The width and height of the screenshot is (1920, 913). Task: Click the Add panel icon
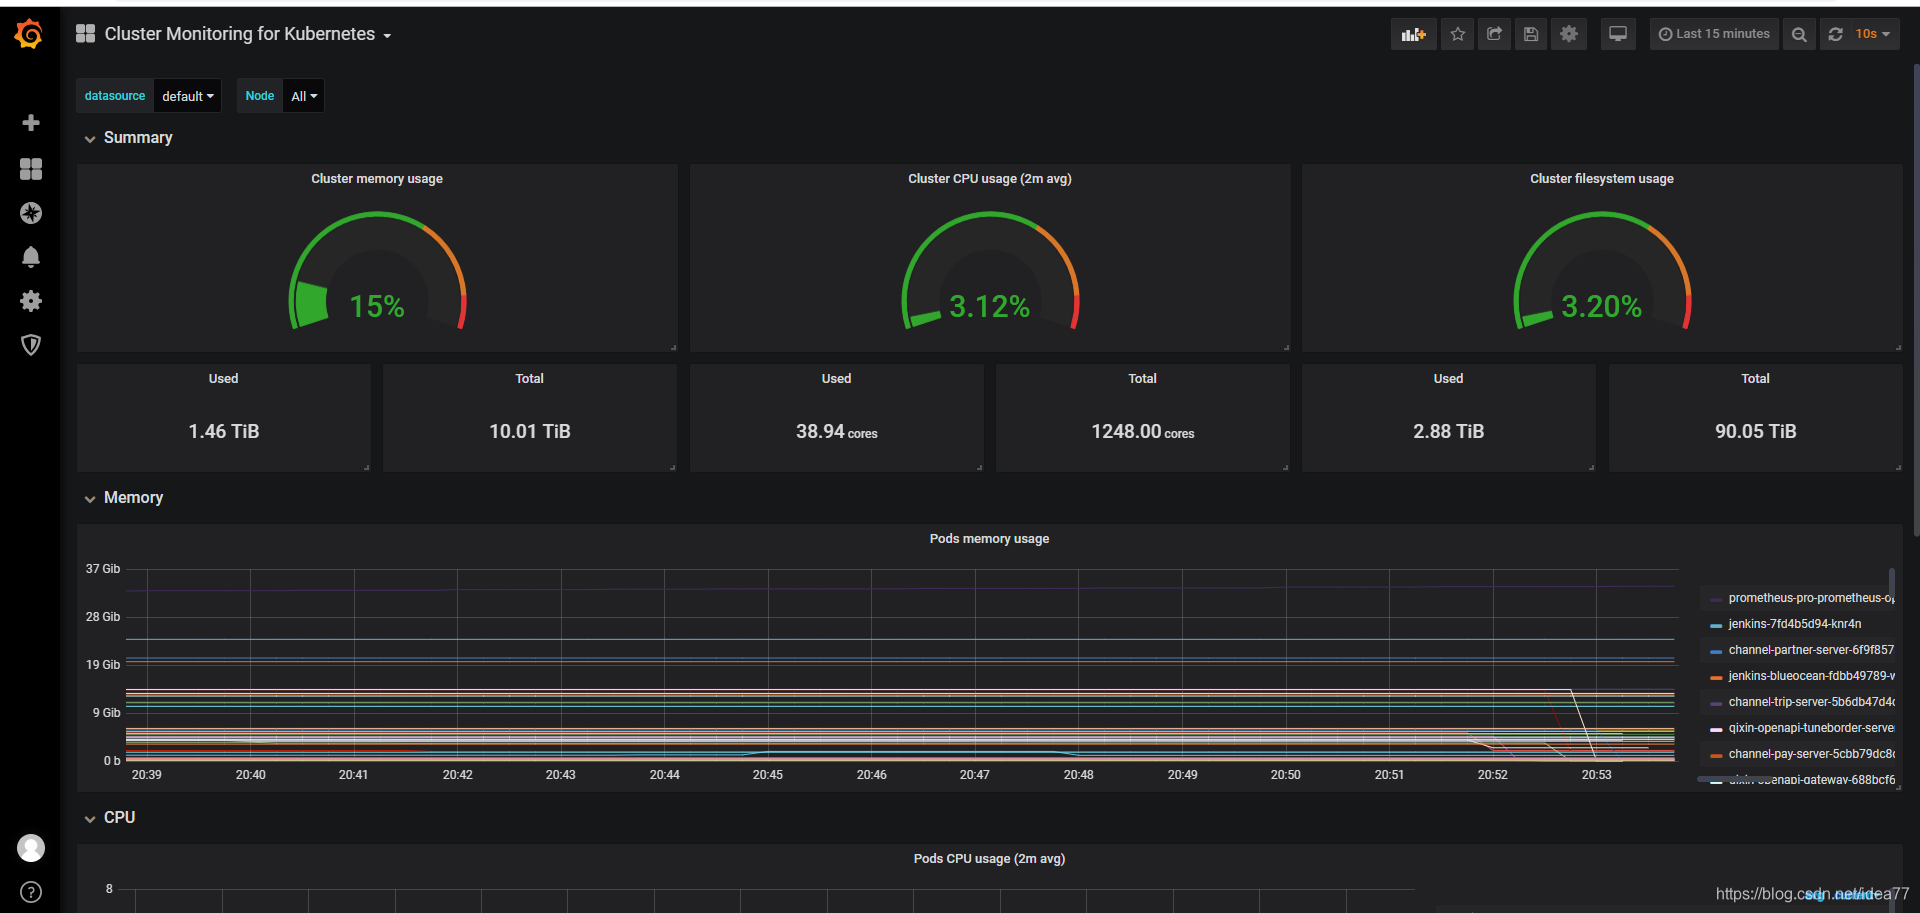1413,34
